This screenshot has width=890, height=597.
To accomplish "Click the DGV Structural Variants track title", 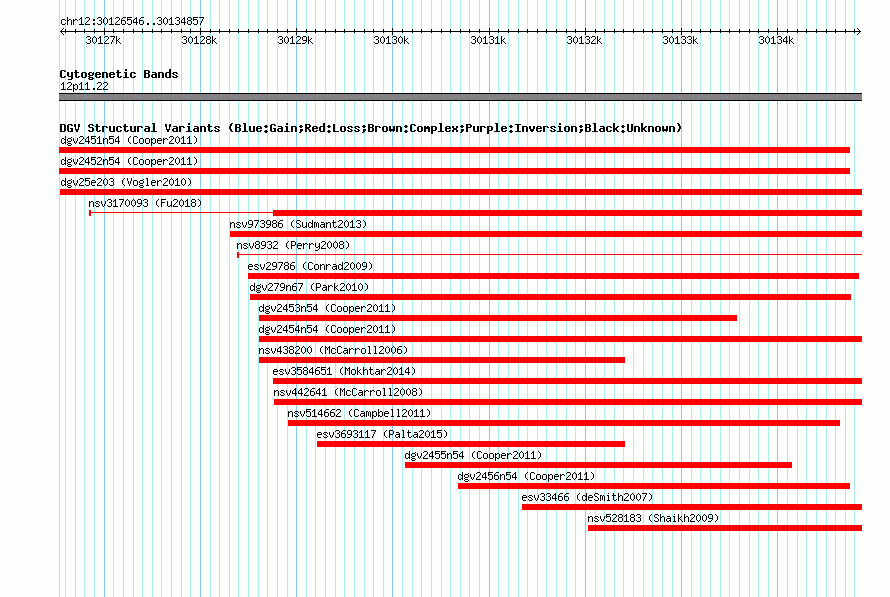I will 371,128.
